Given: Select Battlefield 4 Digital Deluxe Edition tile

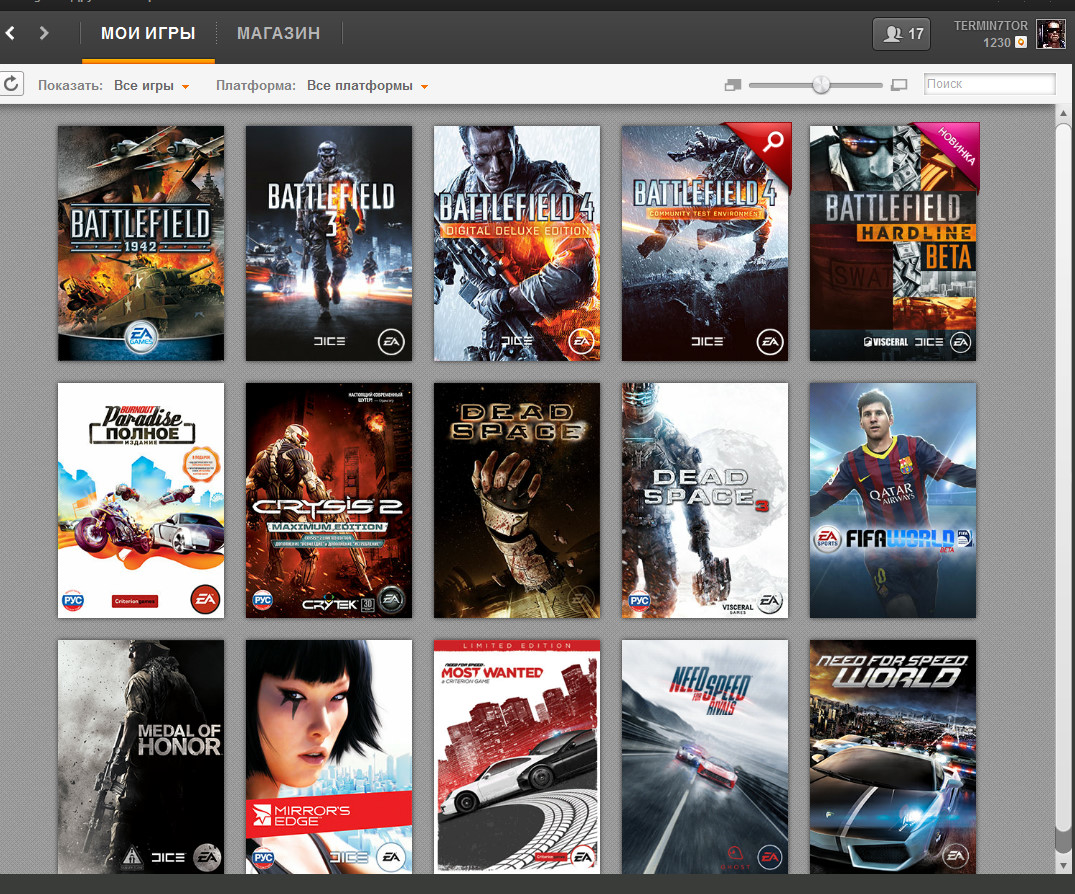Looking at the screenshot, I should pyautogui.click(x=517, y=243).
